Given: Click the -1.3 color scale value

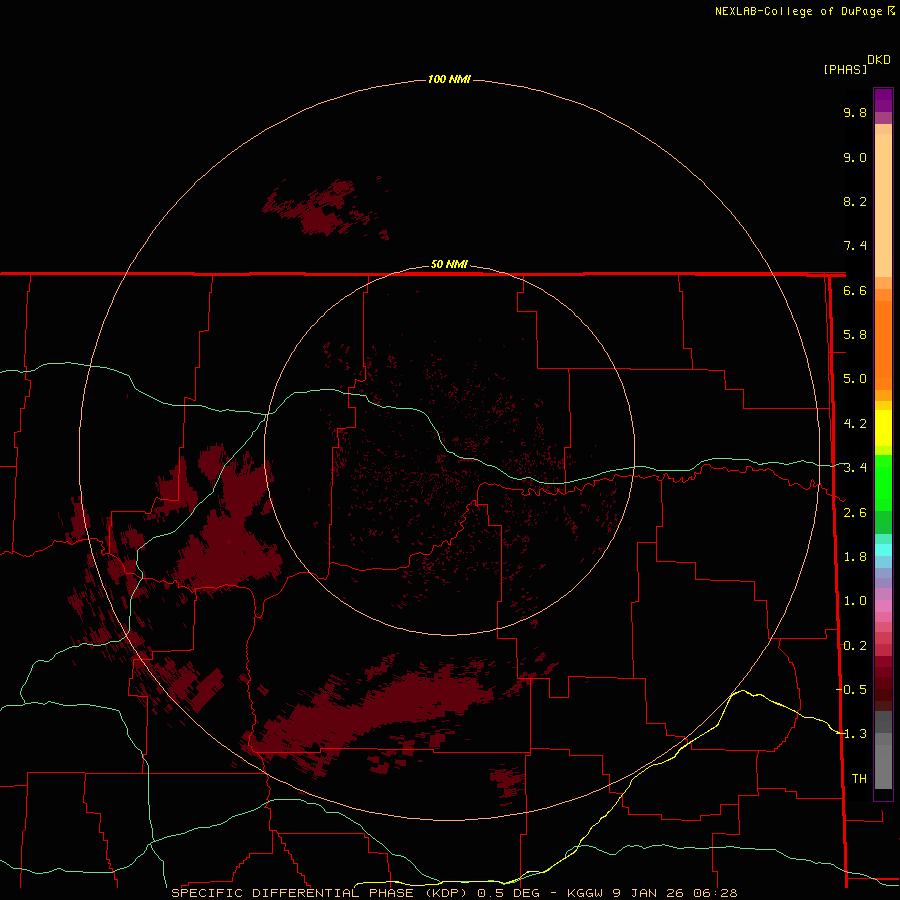Looking at the screenshot, I should pyautogui.click(x=851, y=734).
